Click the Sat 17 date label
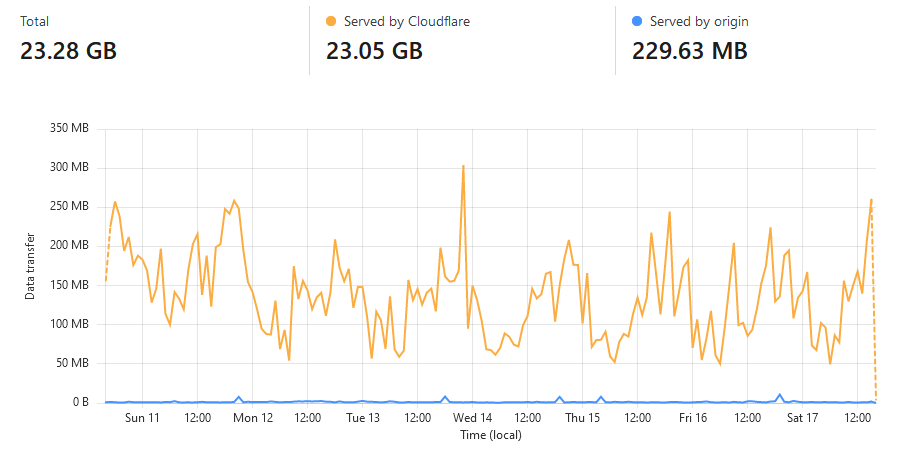The width and height of the screenshot is (917, 454). point(802,417)
